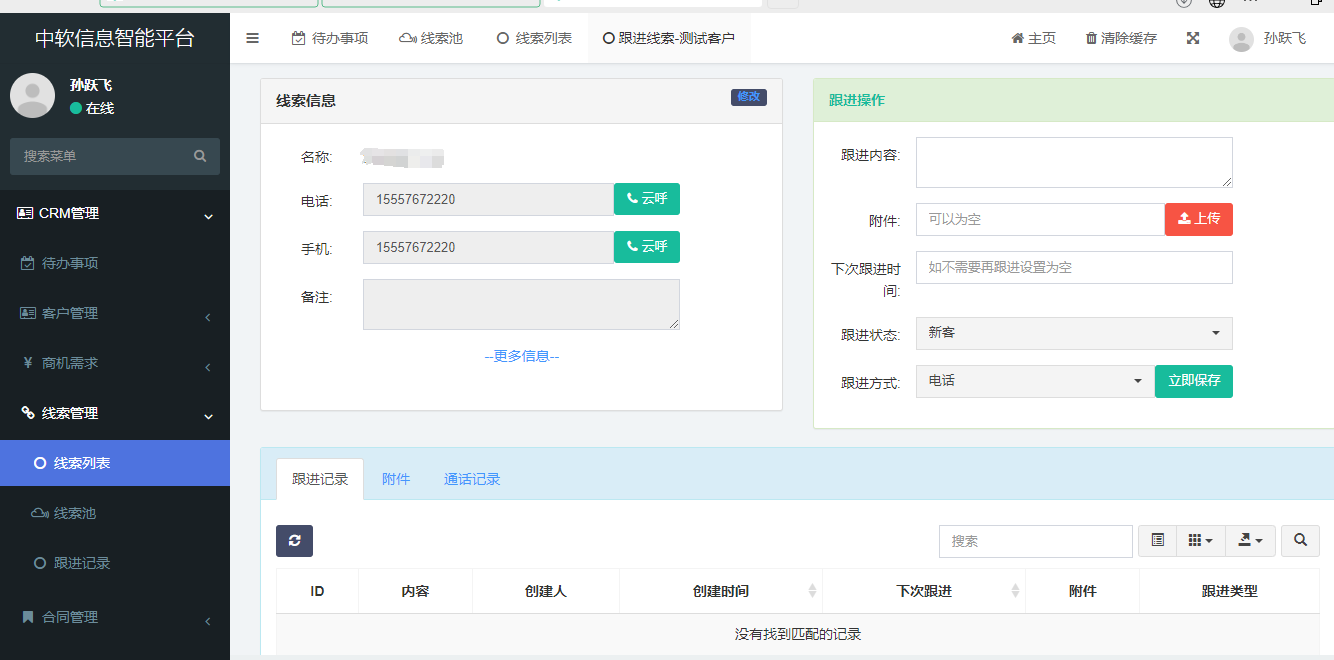Click the 更多信息 link
The height and width of the screenshot is (660, 1334).
[x=521, y=356]
